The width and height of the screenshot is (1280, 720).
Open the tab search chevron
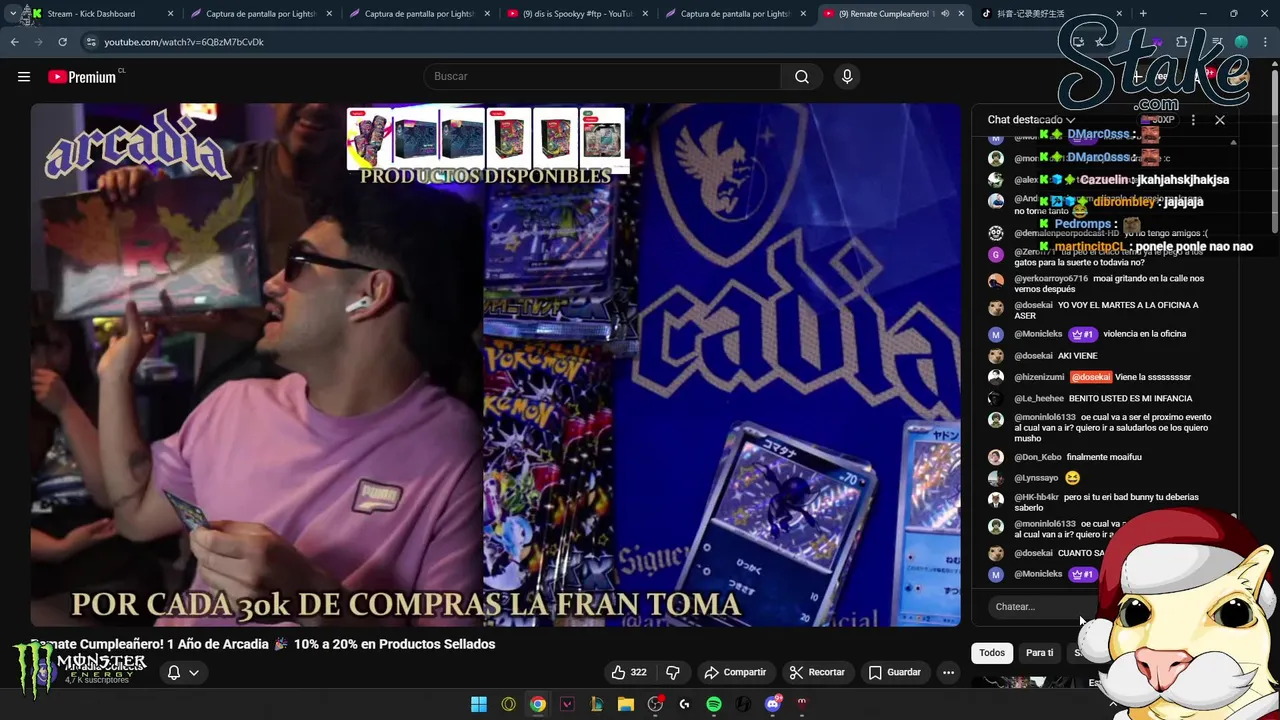click(x=12, y=14)
